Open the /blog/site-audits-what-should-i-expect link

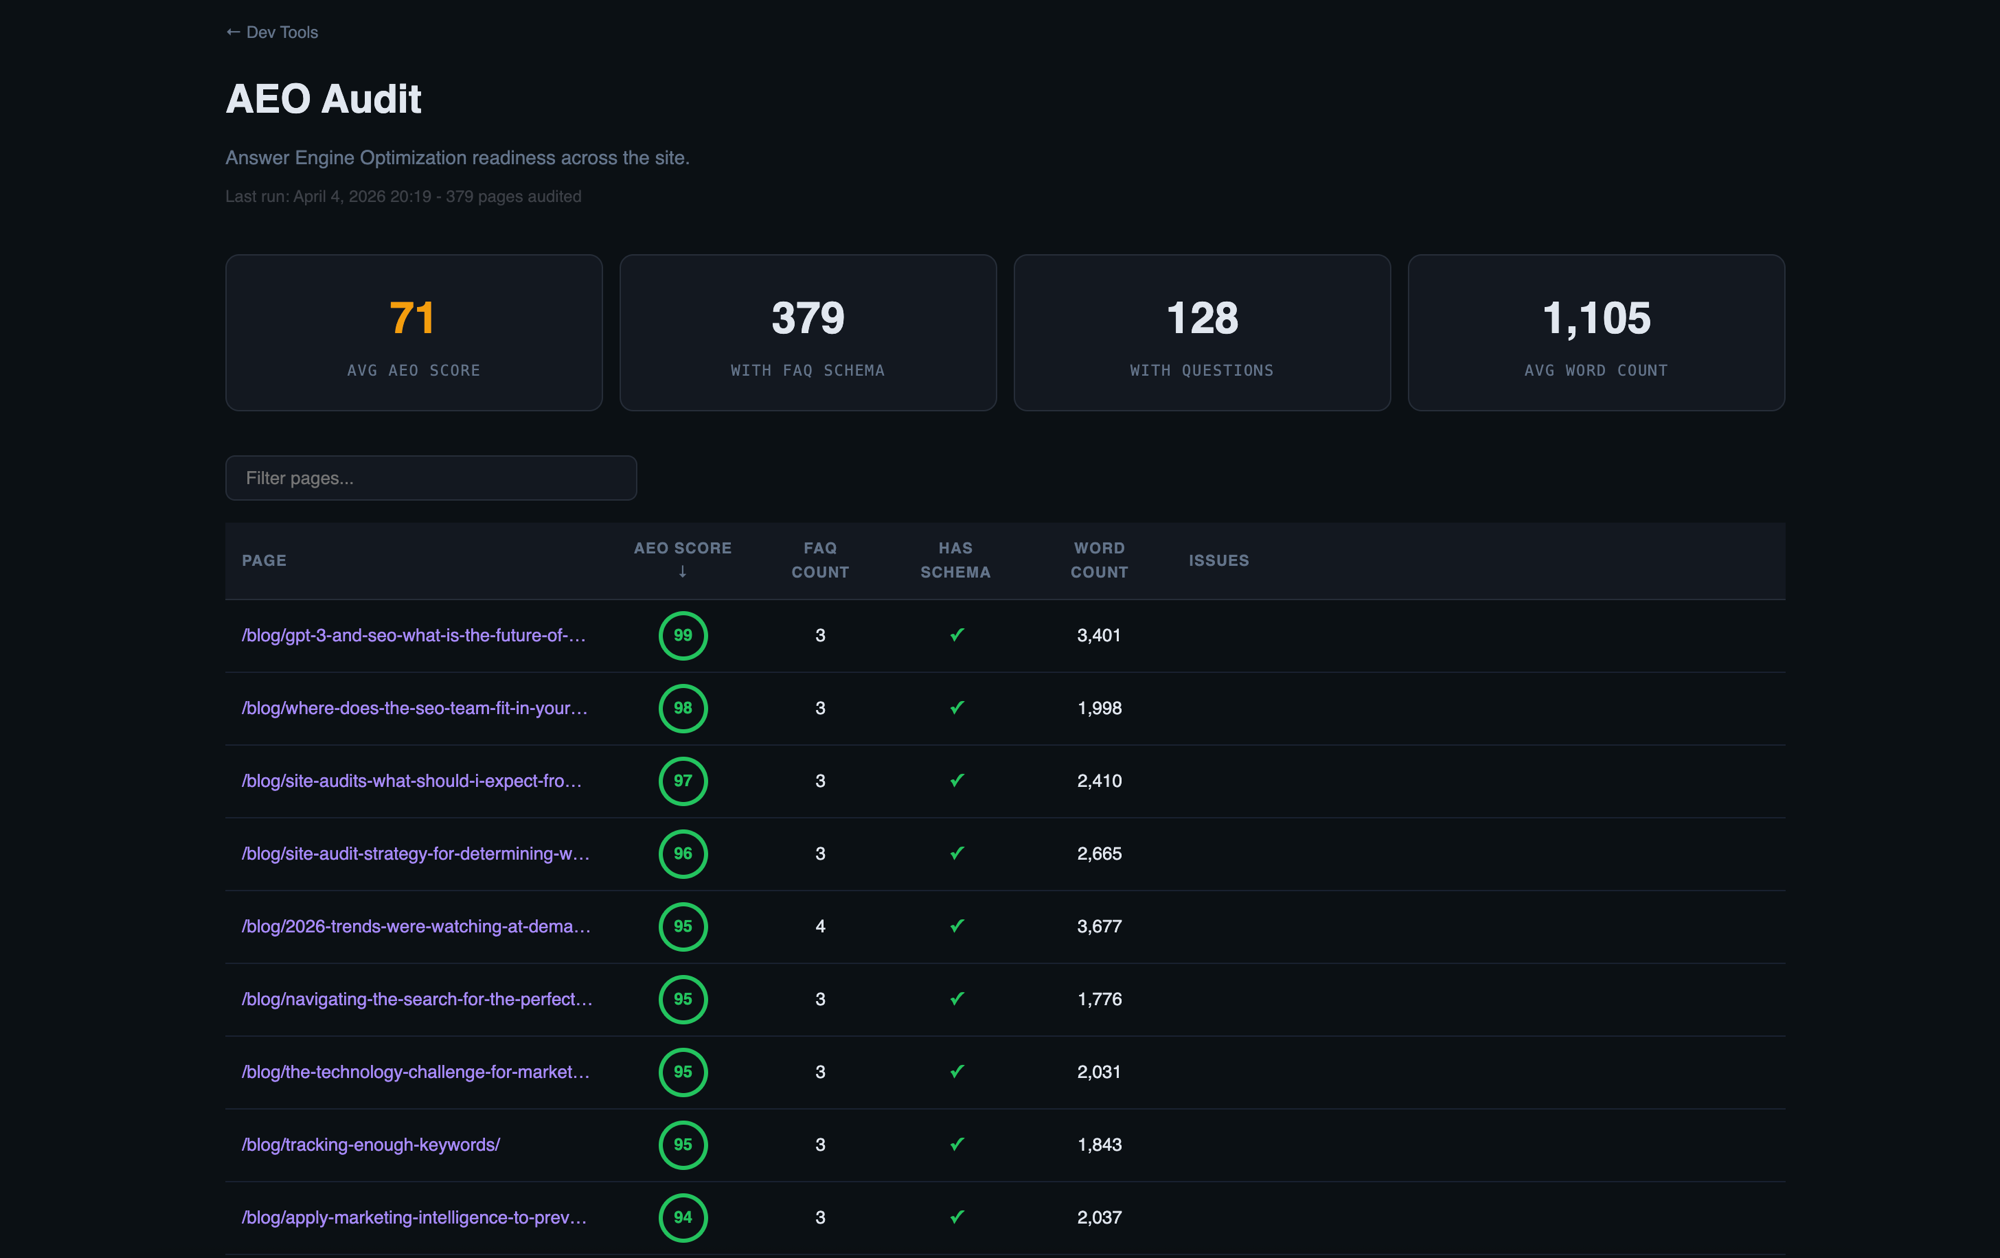[411, 781]
